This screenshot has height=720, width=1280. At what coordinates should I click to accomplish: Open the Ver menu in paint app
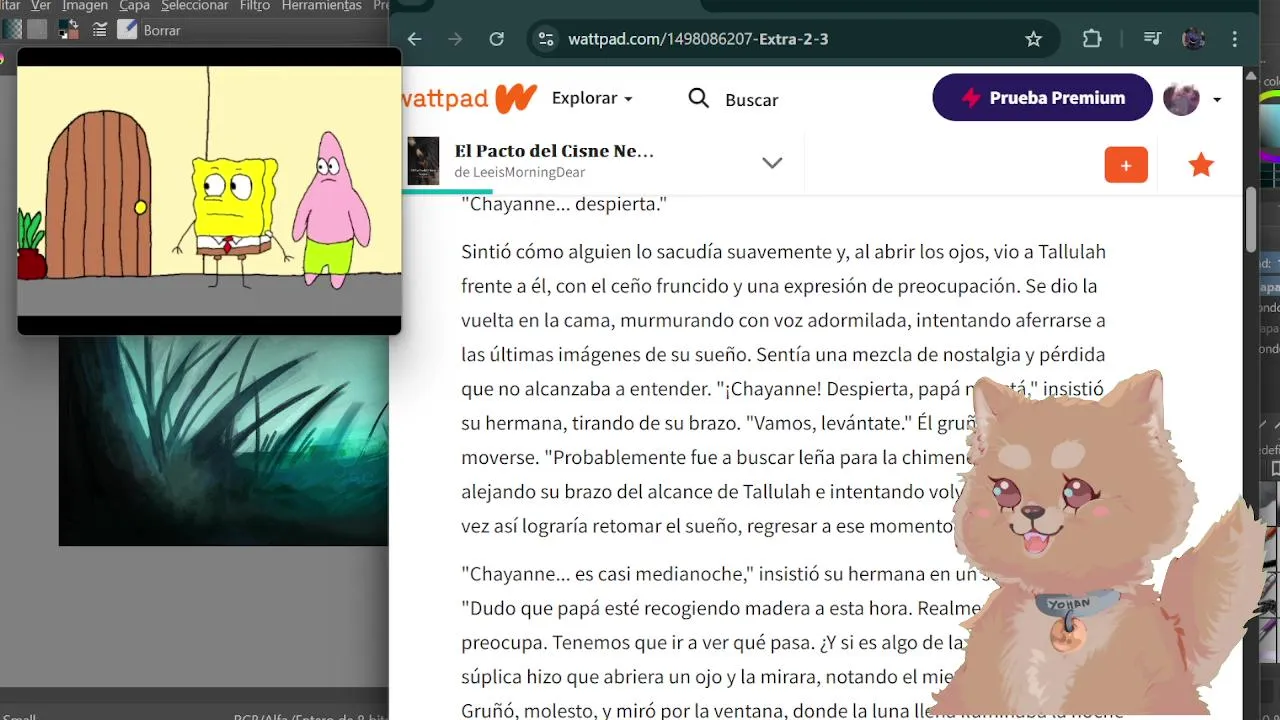point(41,6)
